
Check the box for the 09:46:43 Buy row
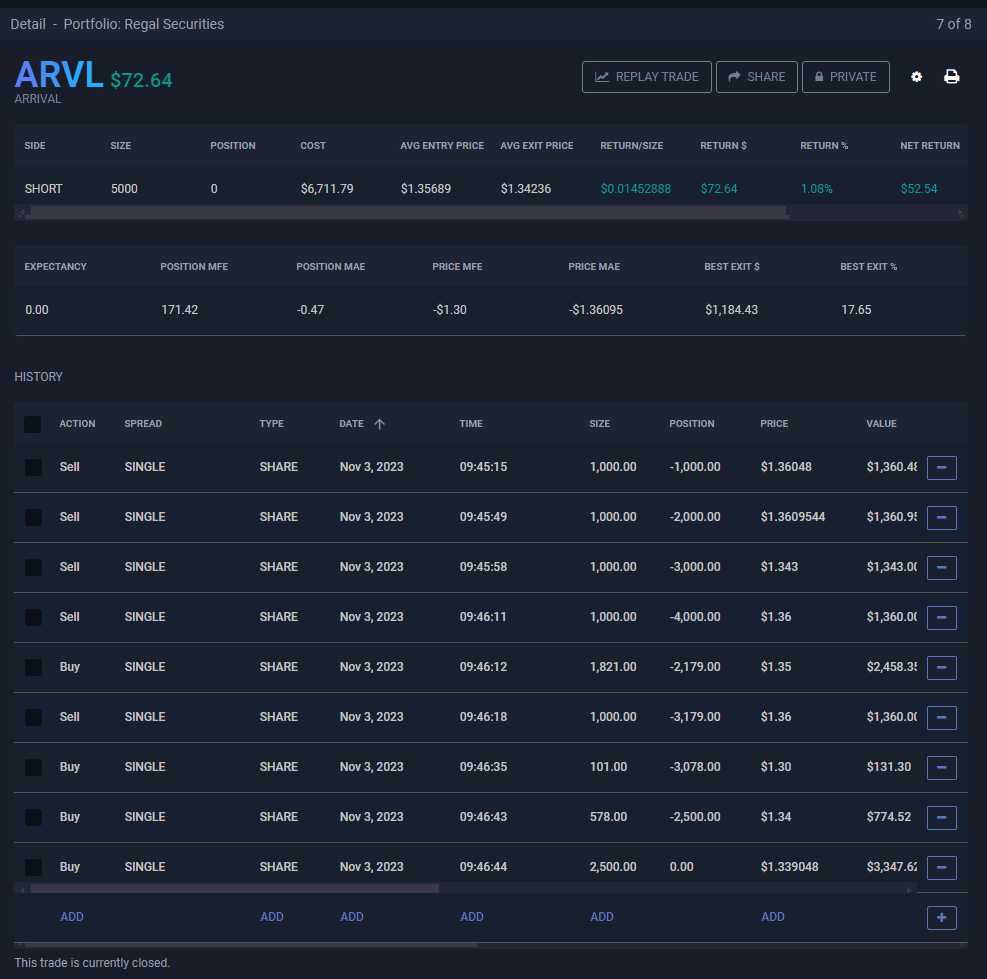(x=33, y=817)
